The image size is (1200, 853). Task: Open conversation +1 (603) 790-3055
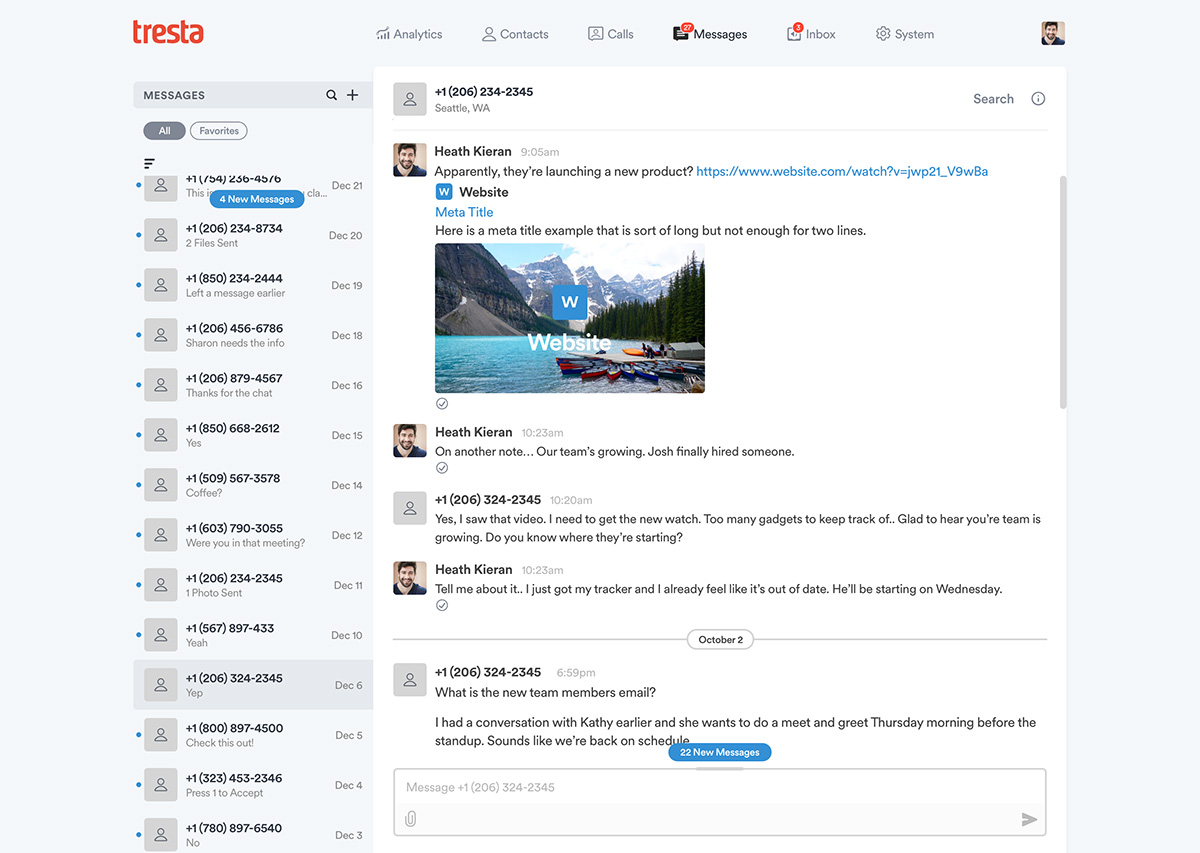pos(253,535)
